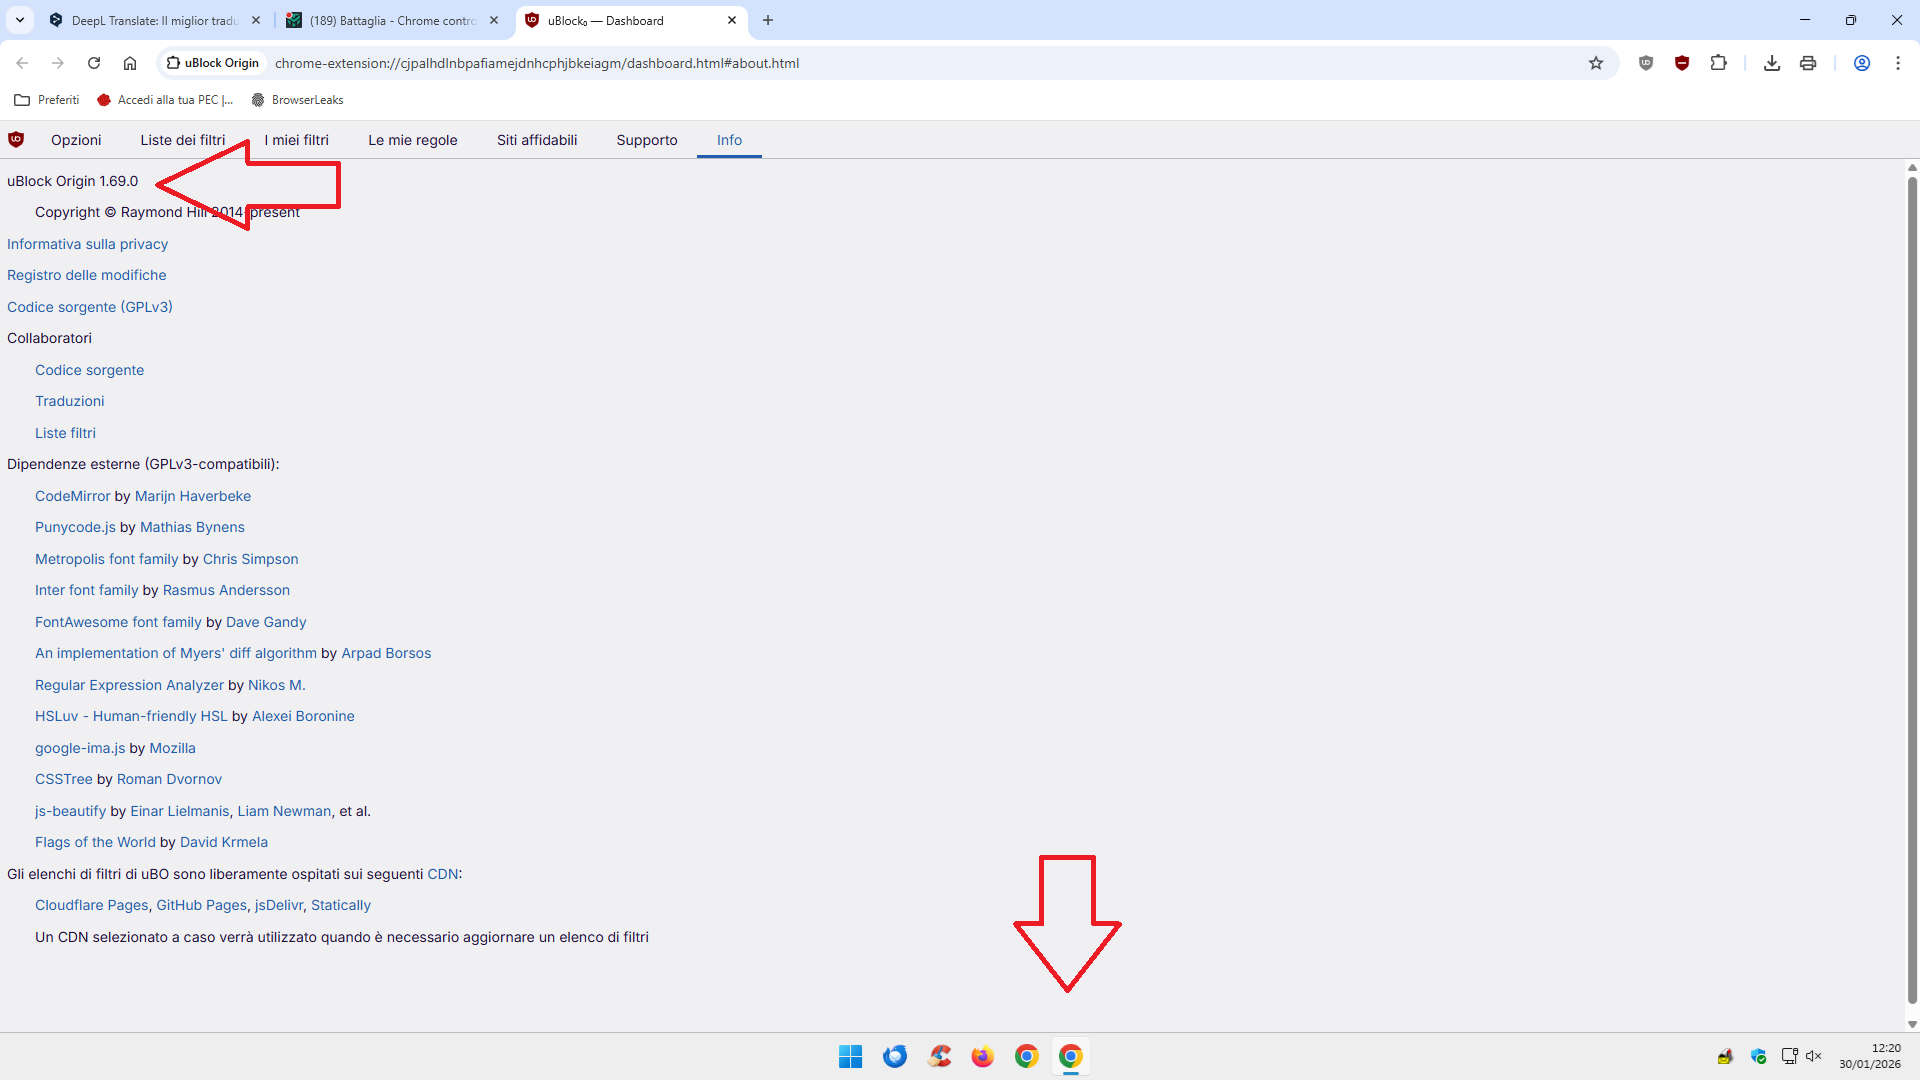Open the Statically link
The image size is (1920, 1080).
(x=341, y=905)
